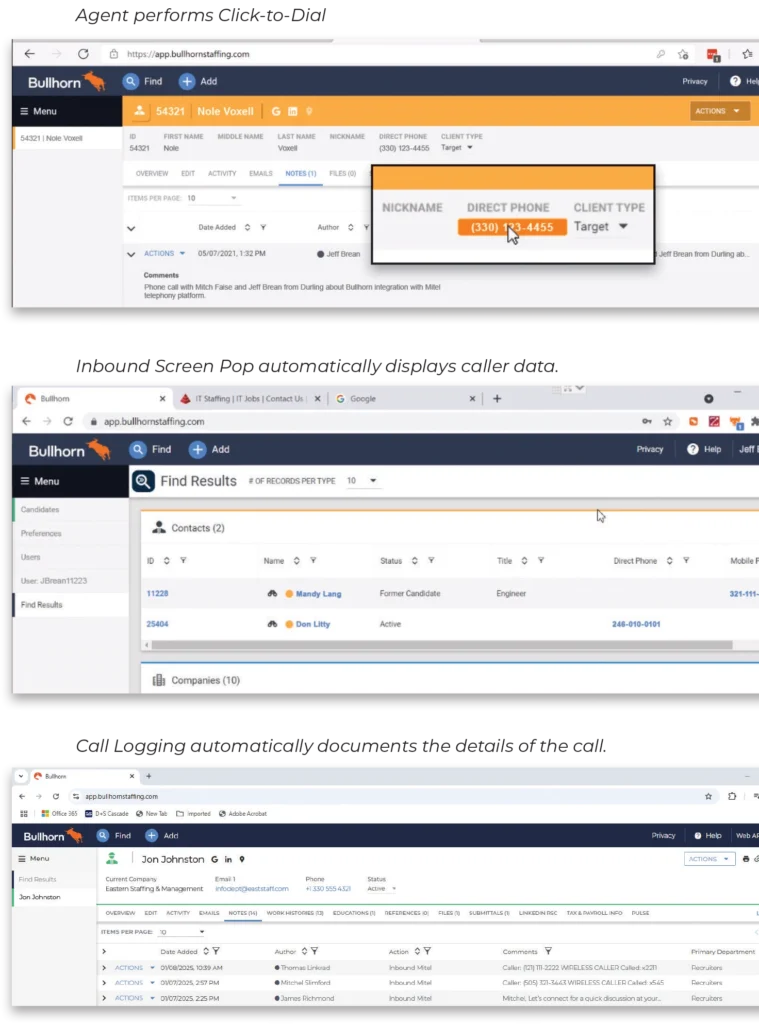Open Items Per Page dropdown on Nole Voxell notes

(212, 198)
